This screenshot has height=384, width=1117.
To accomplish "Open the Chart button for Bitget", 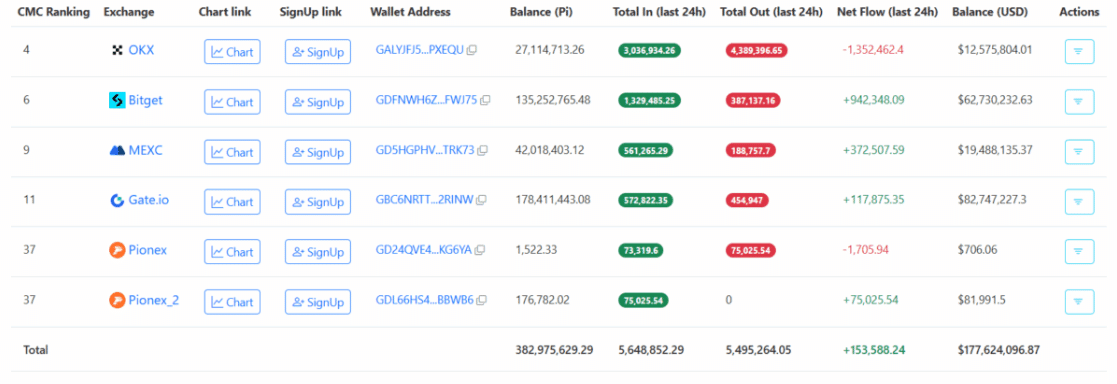I will [232, 102].
